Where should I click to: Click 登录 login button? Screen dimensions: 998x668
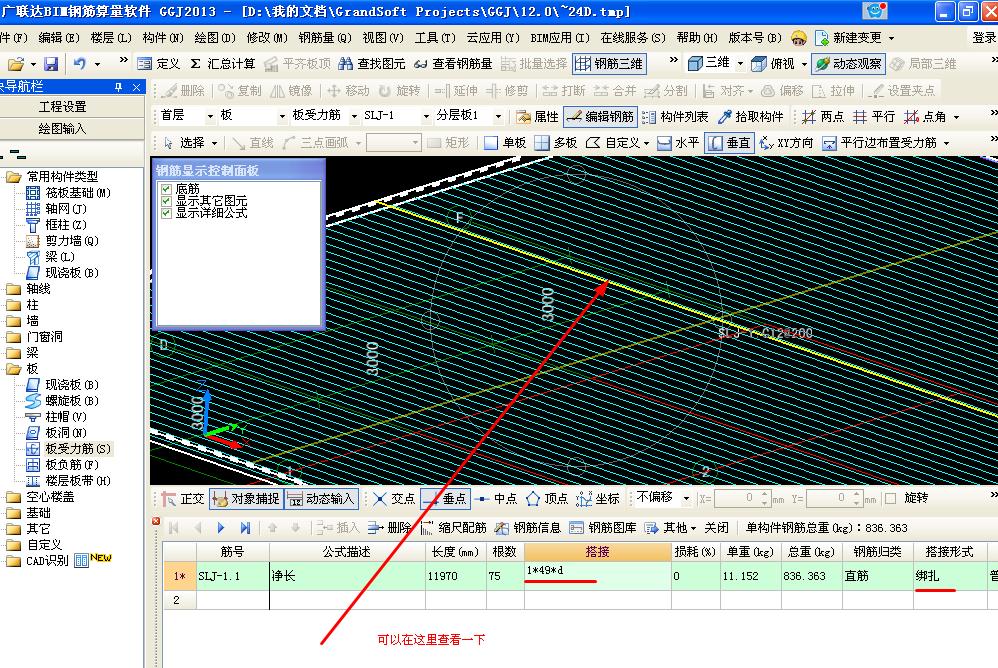984,38
